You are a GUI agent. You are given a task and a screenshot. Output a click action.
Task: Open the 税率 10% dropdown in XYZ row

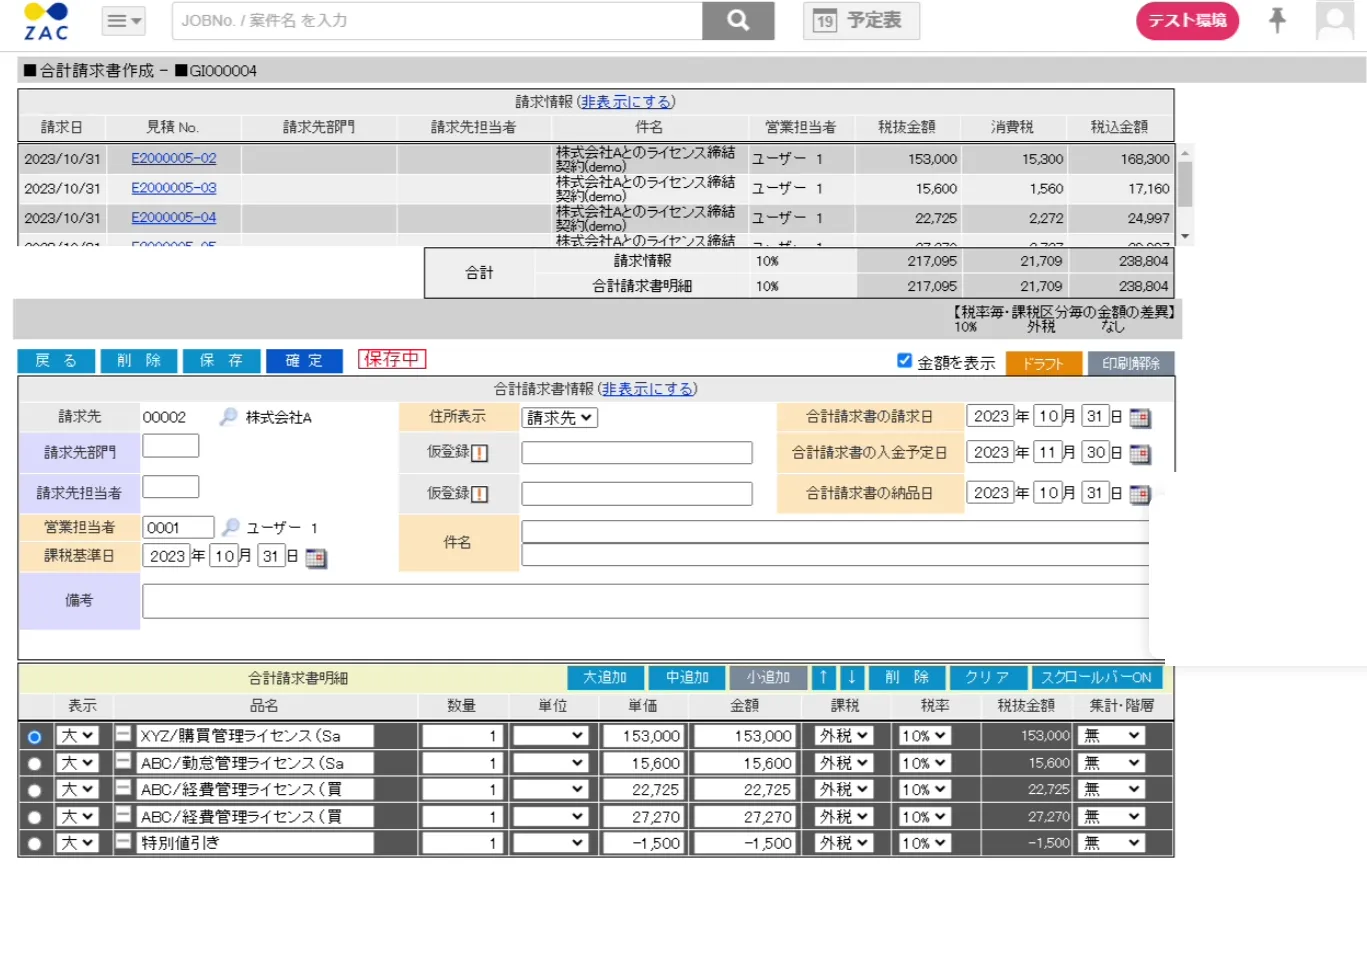pyautogui.click(x=924, y=736)
